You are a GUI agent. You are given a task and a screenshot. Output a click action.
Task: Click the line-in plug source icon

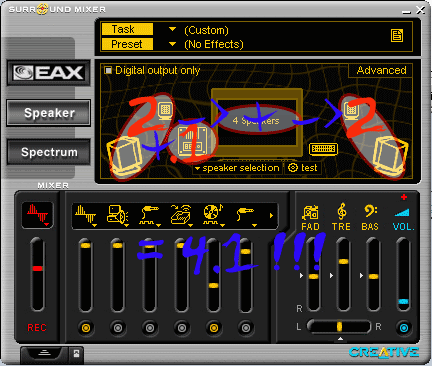pos(245,214)
